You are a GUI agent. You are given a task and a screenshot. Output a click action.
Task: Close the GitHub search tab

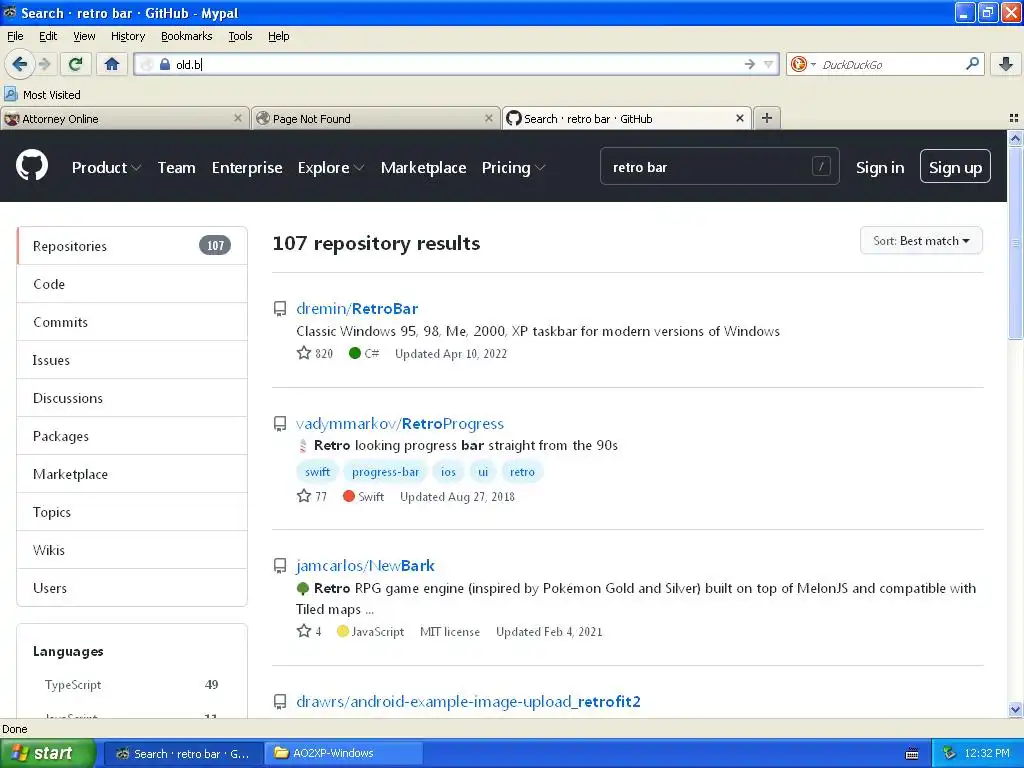pos(740,118)
